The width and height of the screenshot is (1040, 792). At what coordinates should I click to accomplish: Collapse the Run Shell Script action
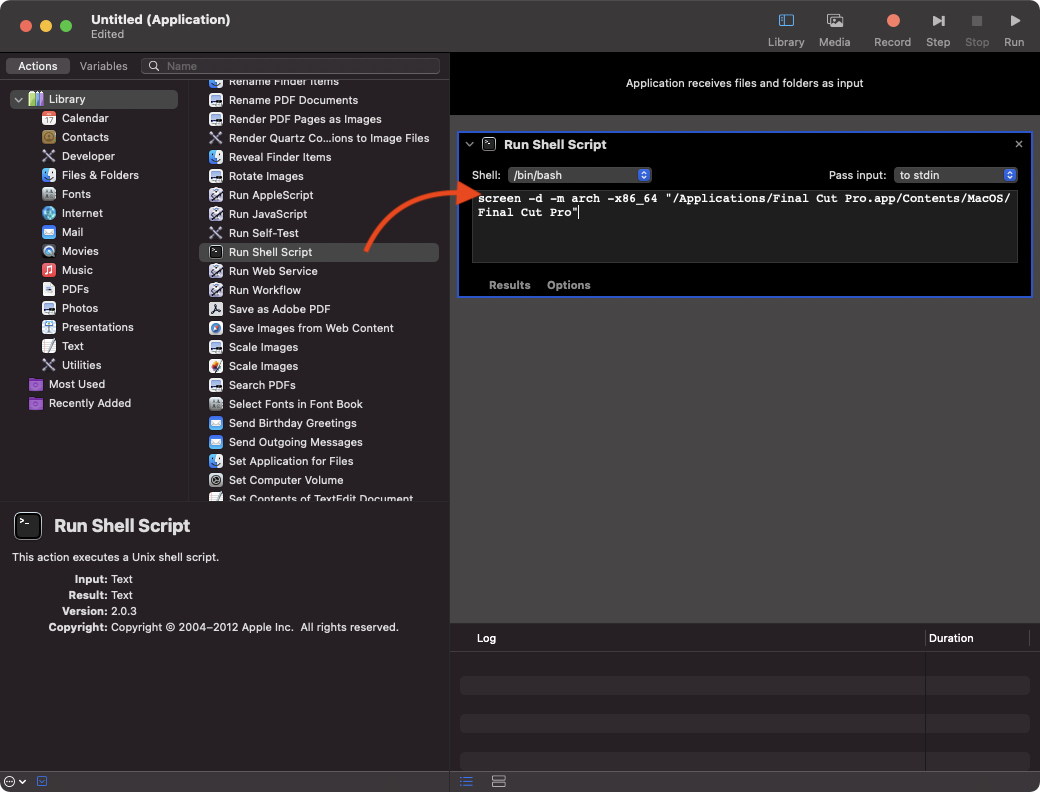(x=470, y=144)
